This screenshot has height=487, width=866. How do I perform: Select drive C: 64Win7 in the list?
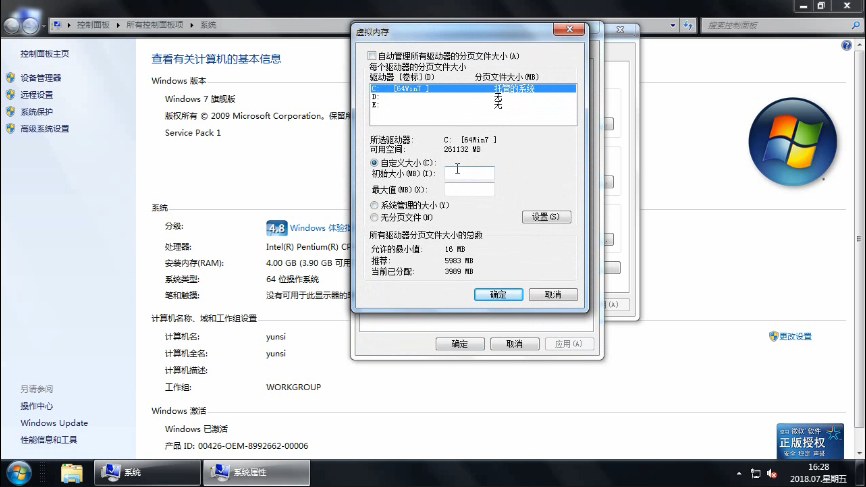(x=473, y=88)
